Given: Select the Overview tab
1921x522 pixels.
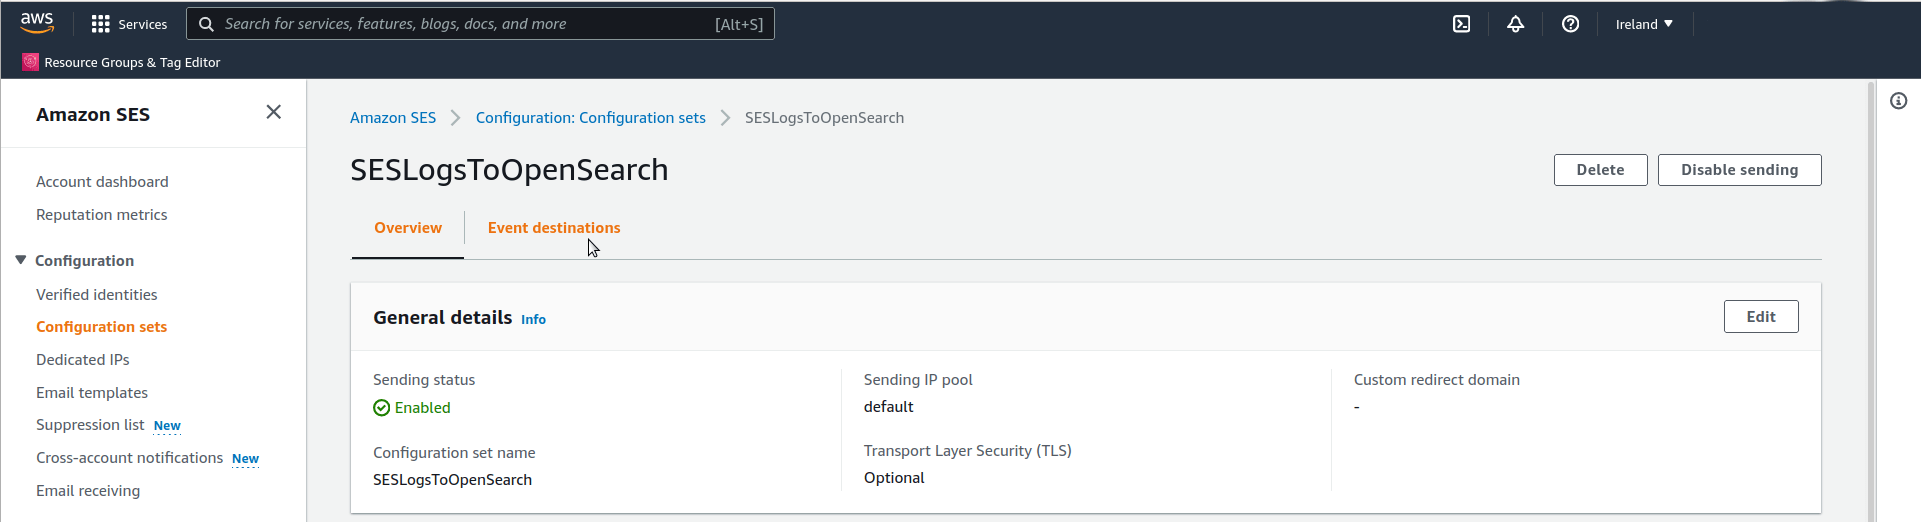Looking at the screenshot, I should tap(408, 228).
